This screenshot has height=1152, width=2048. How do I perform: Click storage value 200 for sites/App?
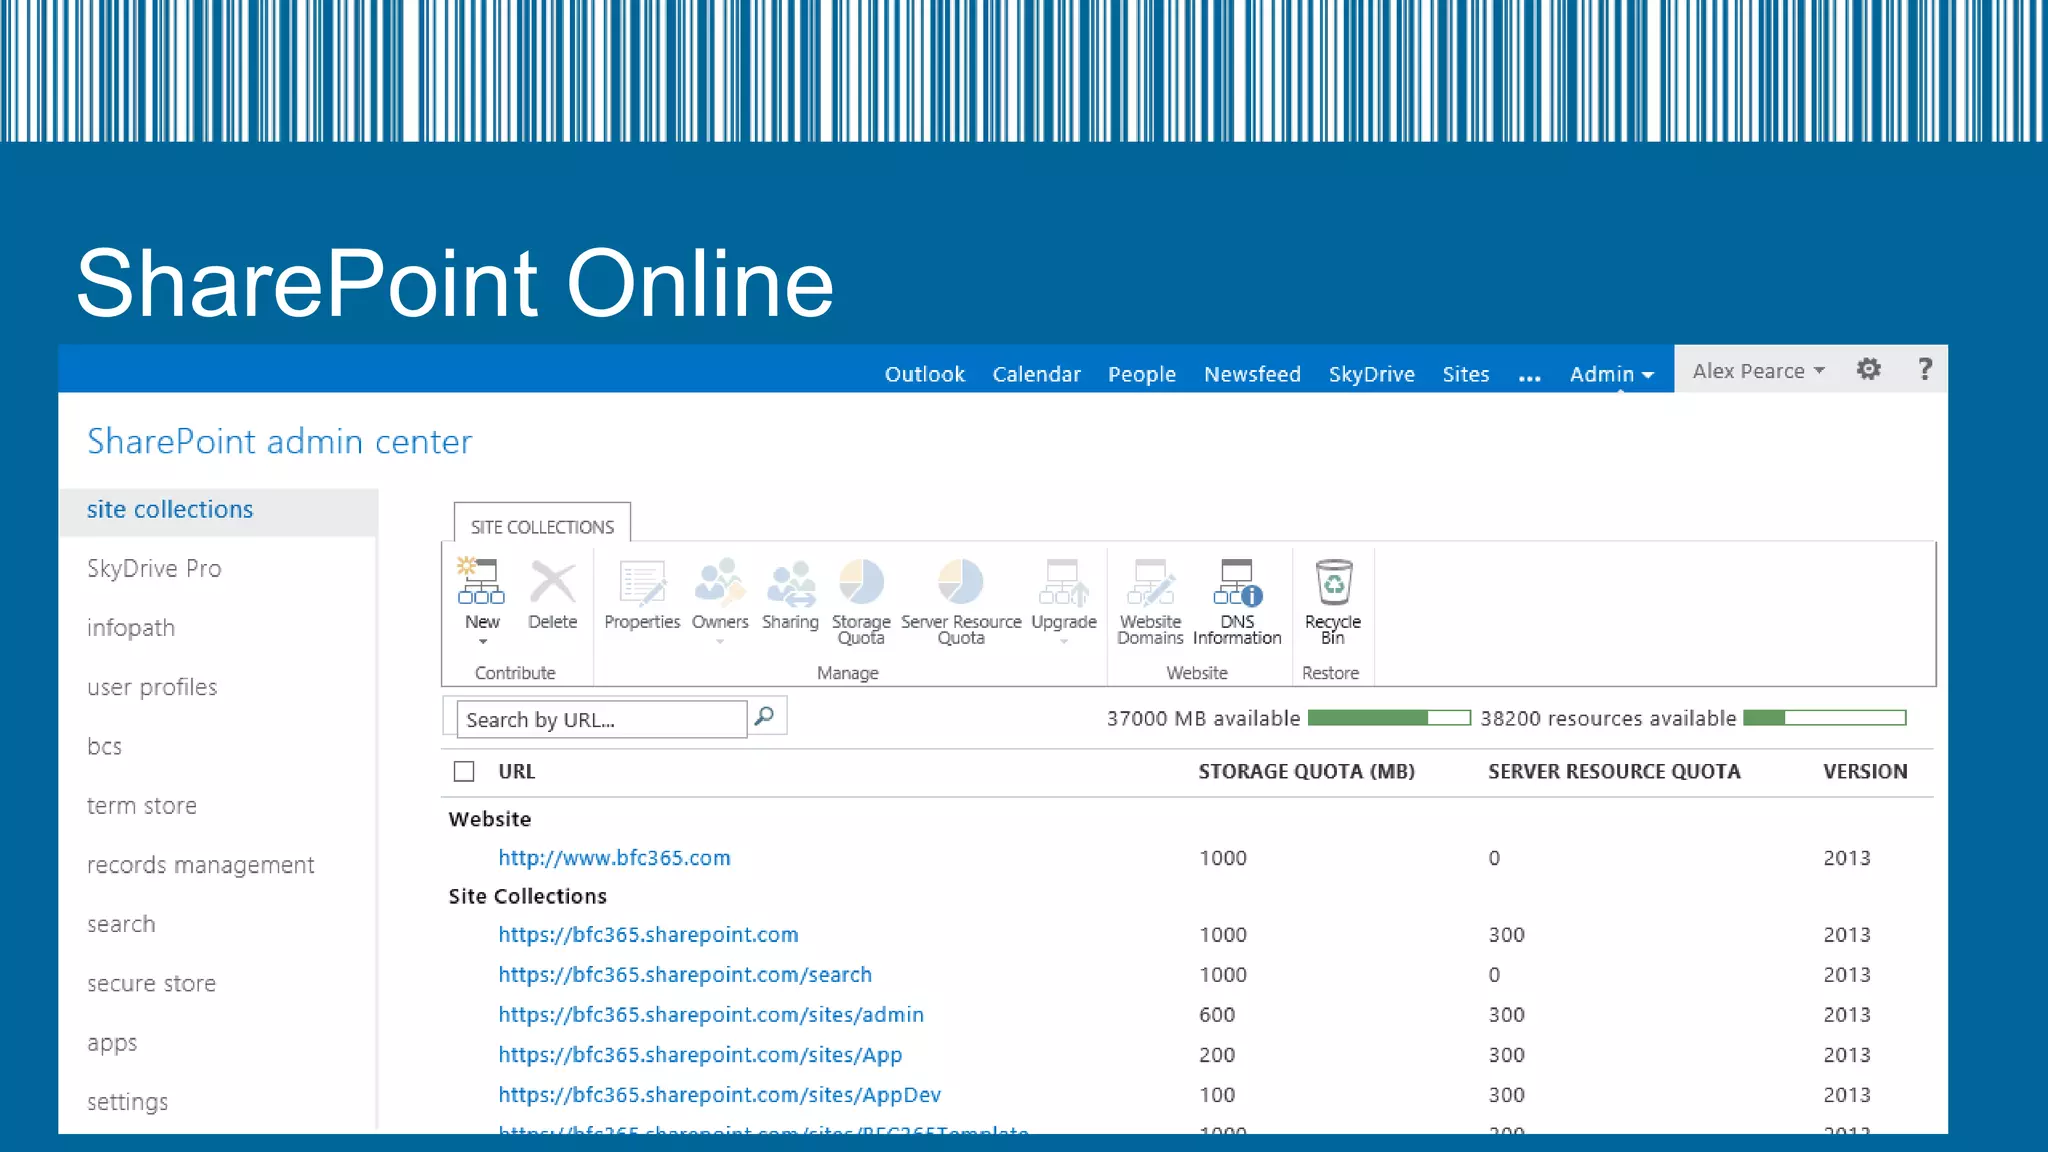tap(1217, 1055)
